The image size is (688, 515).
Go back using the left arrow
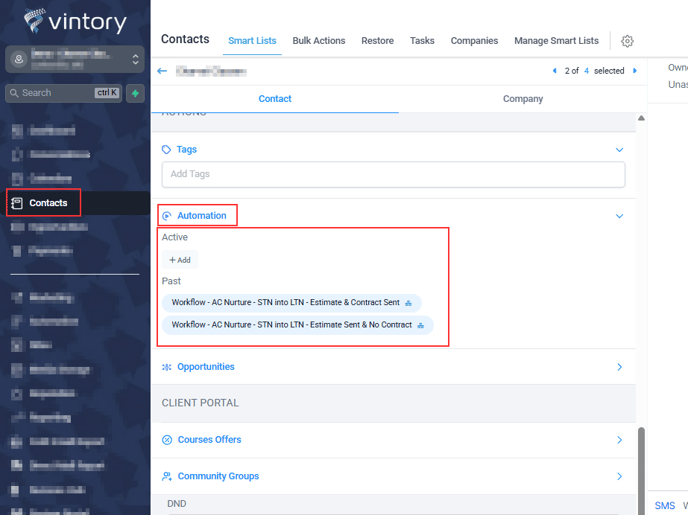point(162,71)
